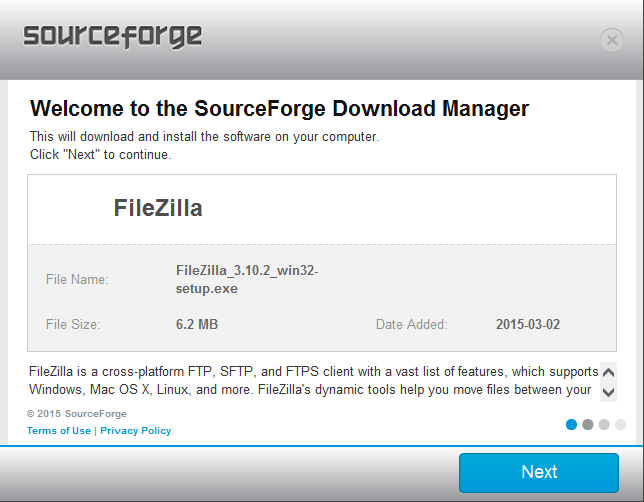Click the SourceForge logo
The image size is (644, 502).
[x=112, y=37]
